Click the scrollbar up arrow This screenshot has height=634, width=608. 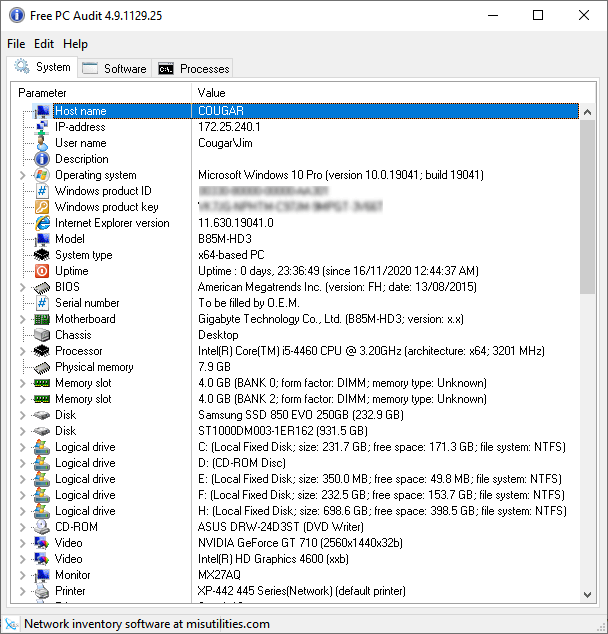tap(587, 112)
